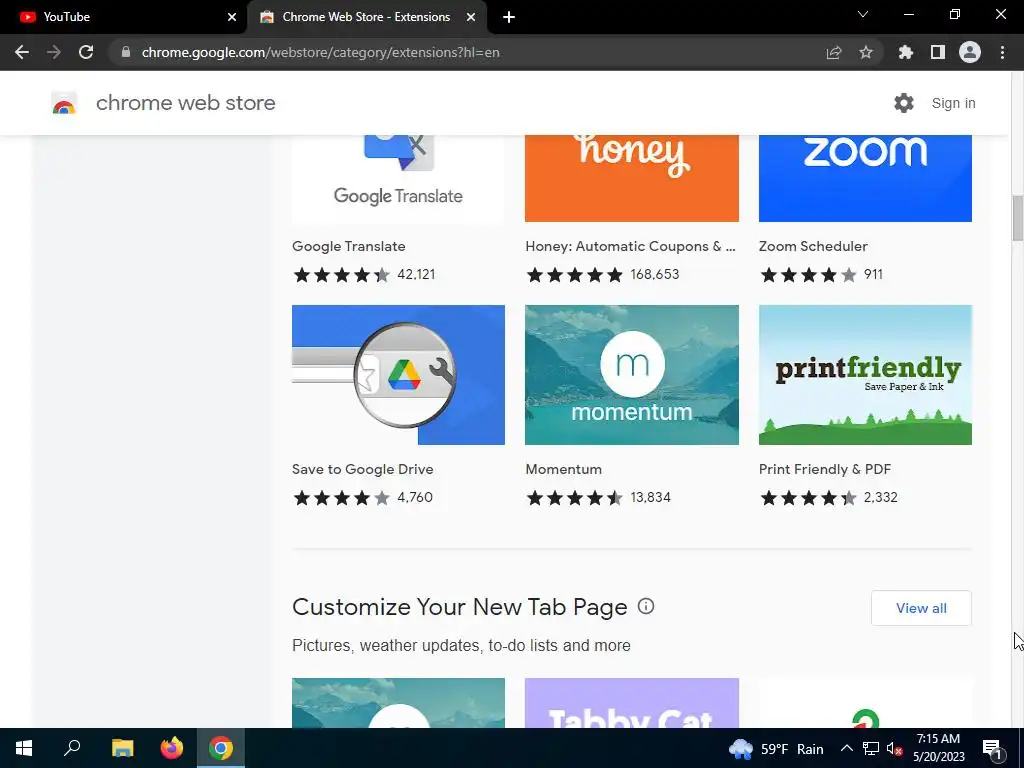This screenshot has width=1024, height=768.
Task: Open the Honey extension thumbnail
Action: pos(632,178)
